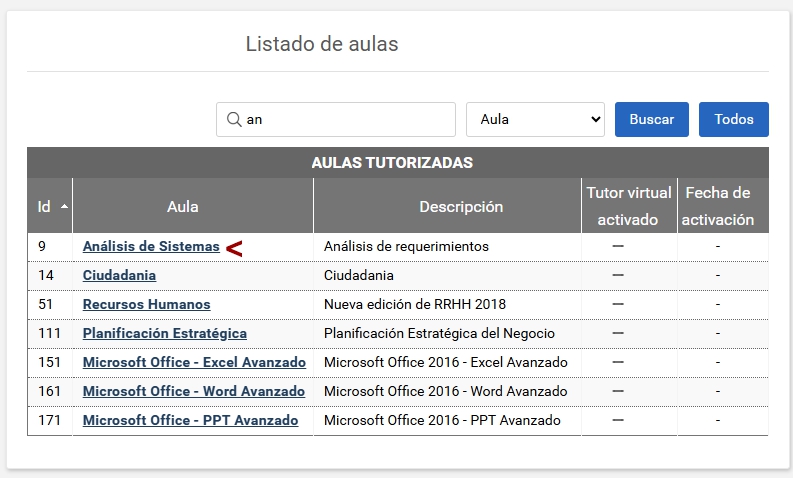Open the Aula filter dropdown
The image size is (795, 478).
(x=535, y=119)
